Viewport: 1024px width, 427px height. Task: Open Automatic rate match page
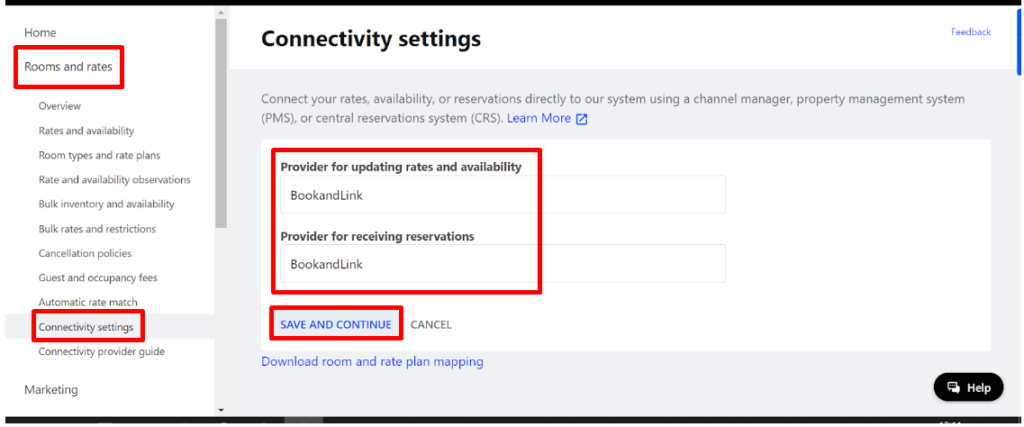click(88, 302)
